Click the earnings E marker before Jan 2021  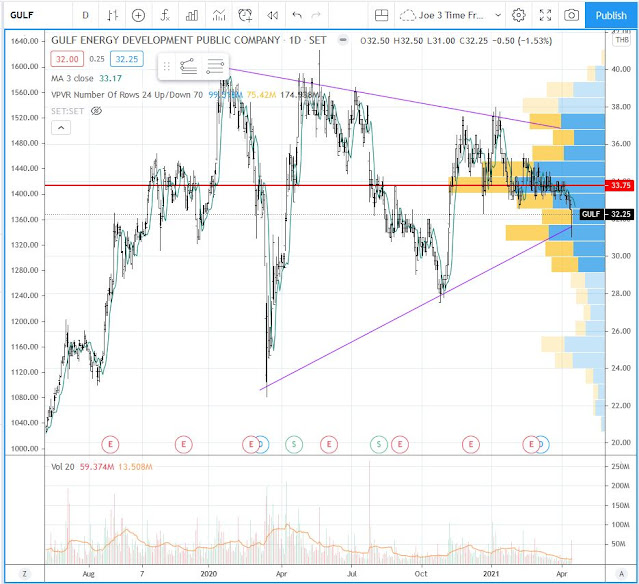(471, 444)
